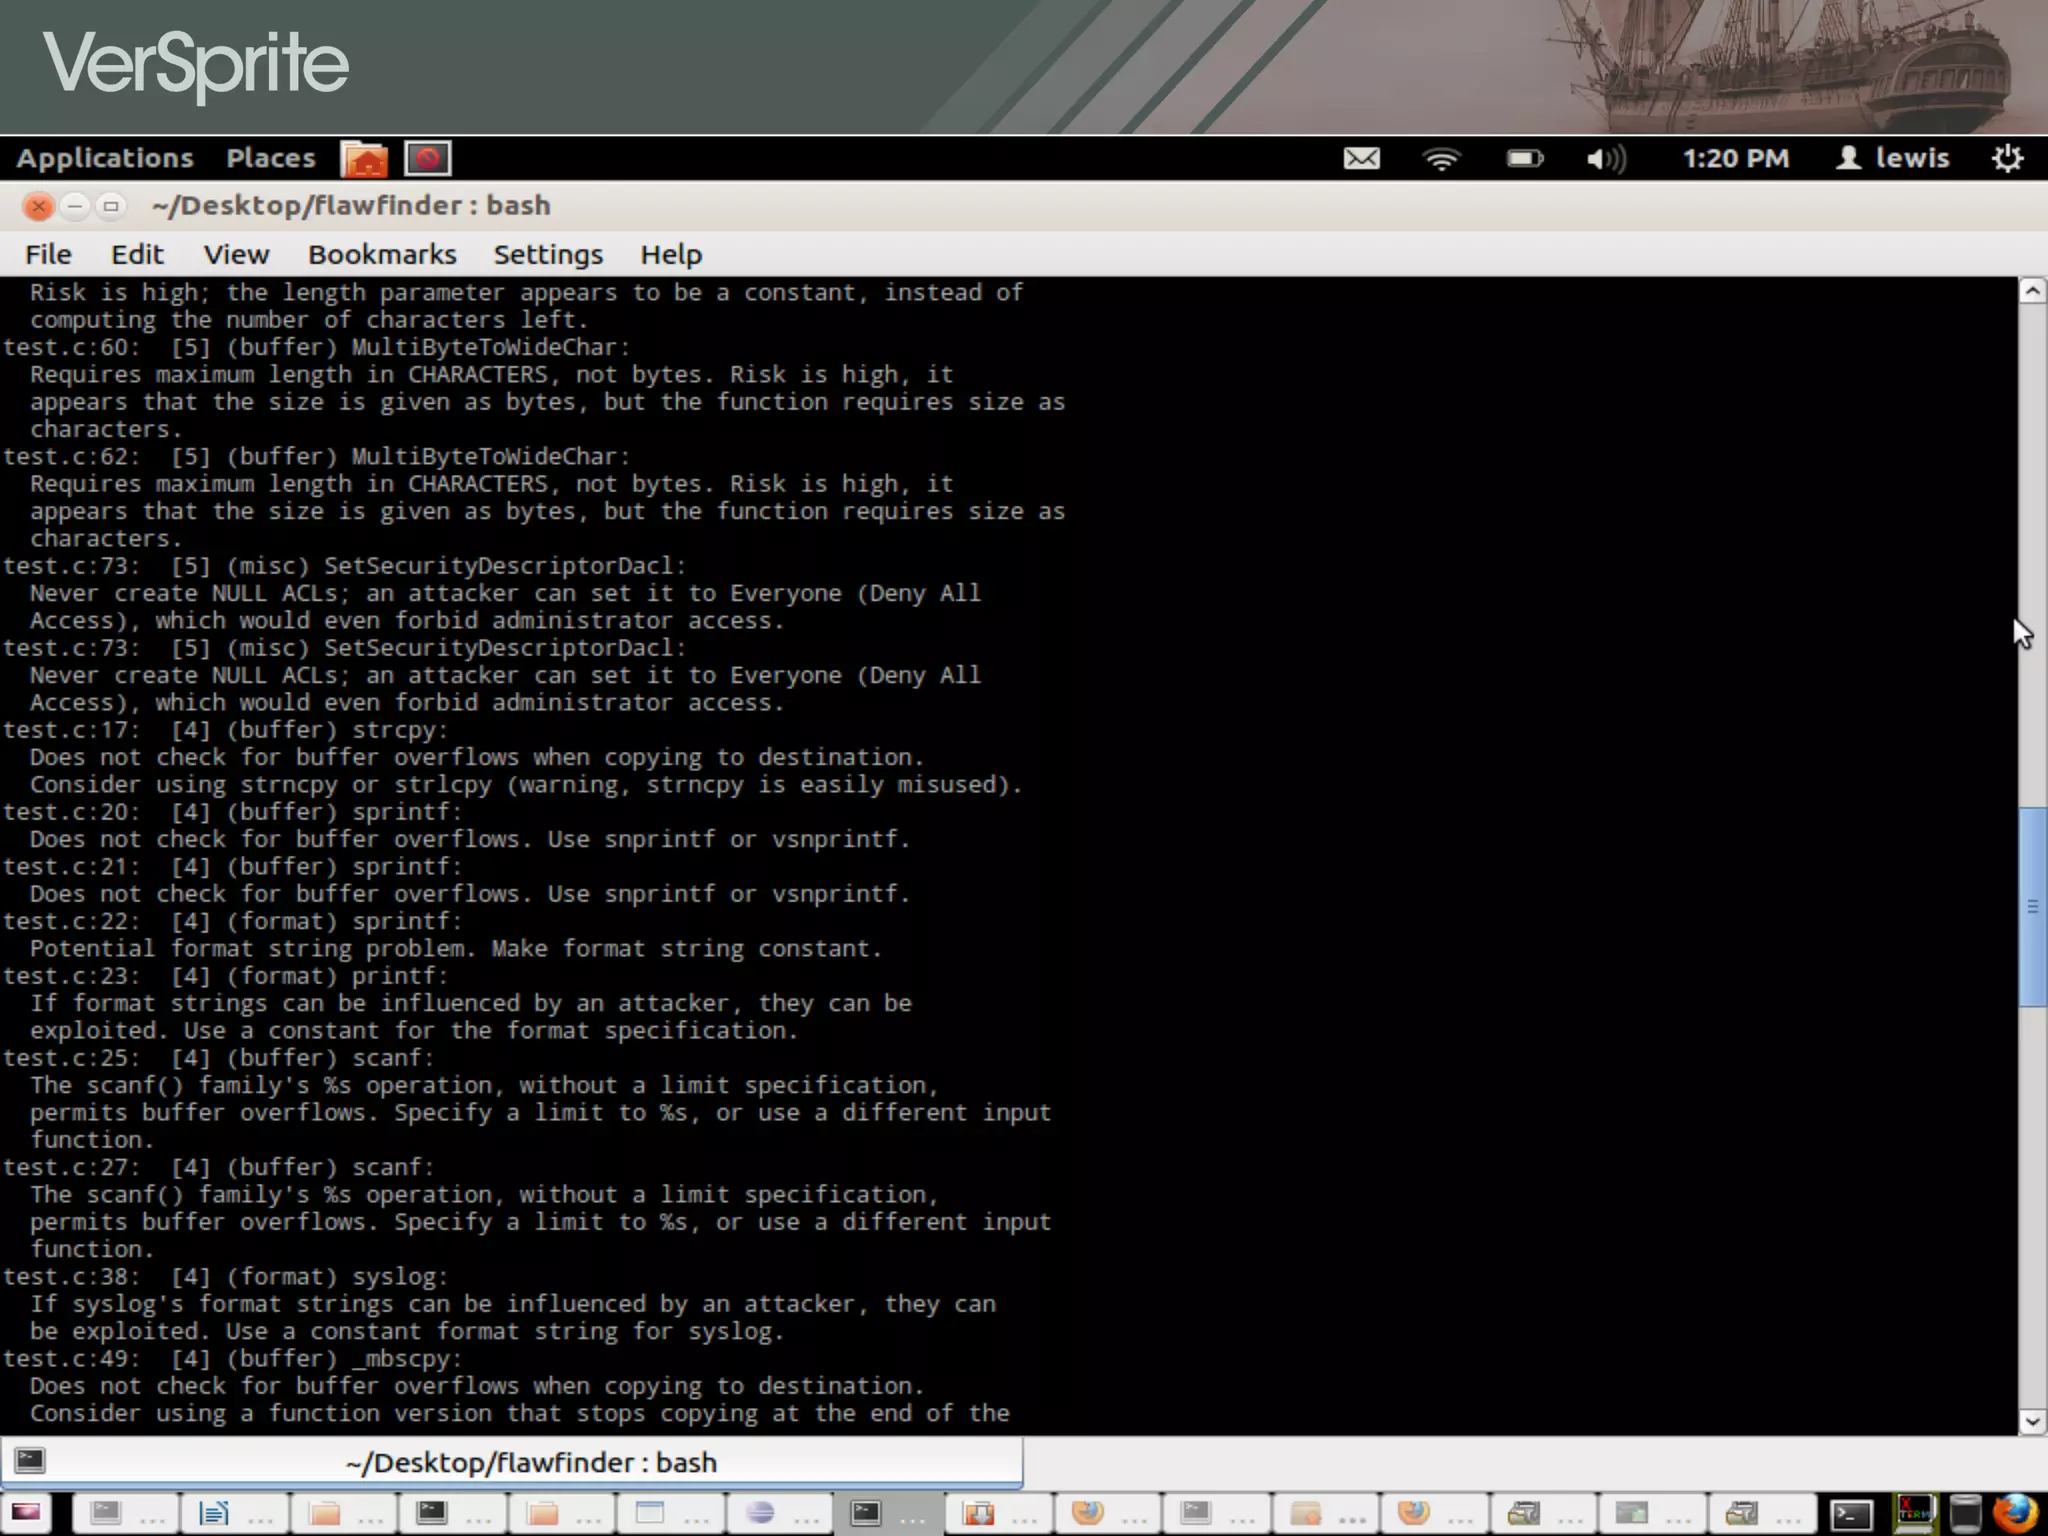Viewport: 2048px width, 1536px height.
Task: Click the XTerm icon in bottom panel
Action: click(1915, 1513)
